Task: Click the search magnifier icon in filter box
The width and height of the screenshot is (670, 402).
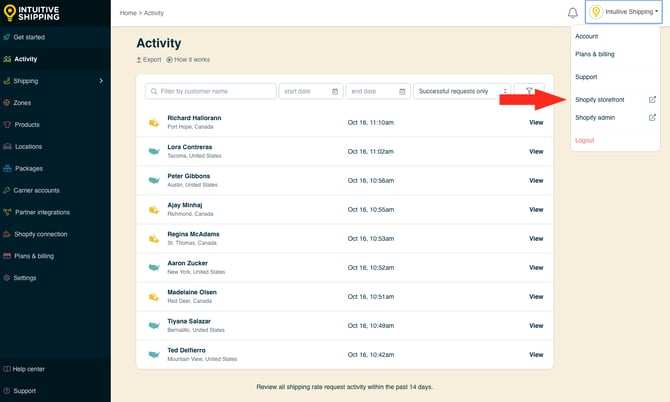Action: click(x=154, y=91)
